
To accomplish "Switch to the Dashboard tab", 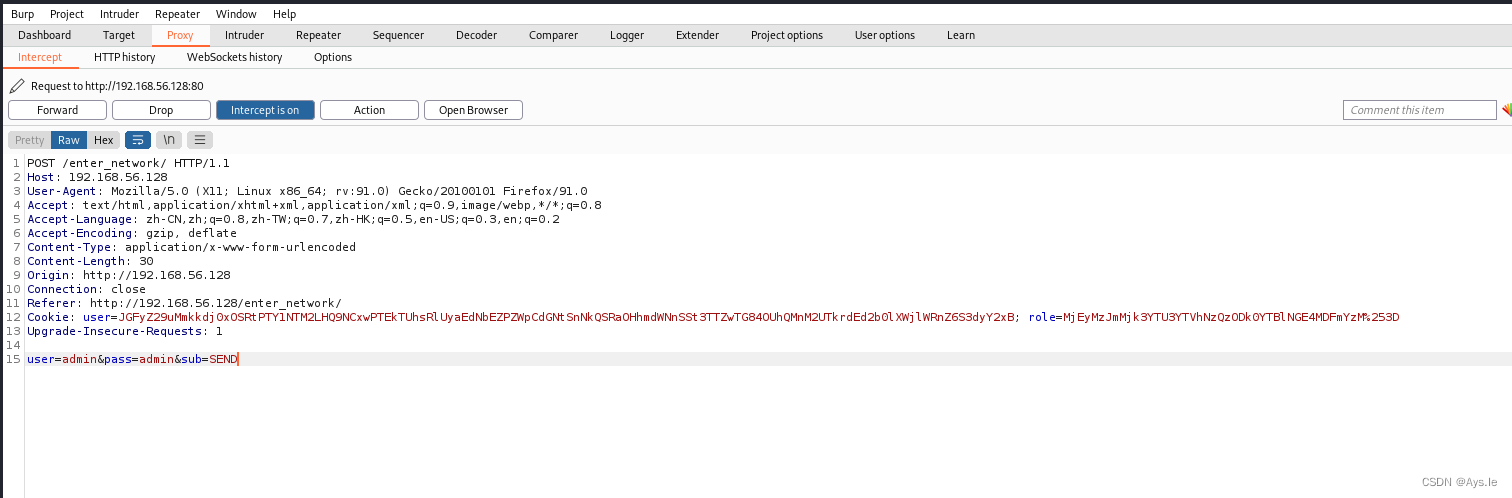I will tap(45, 35).
